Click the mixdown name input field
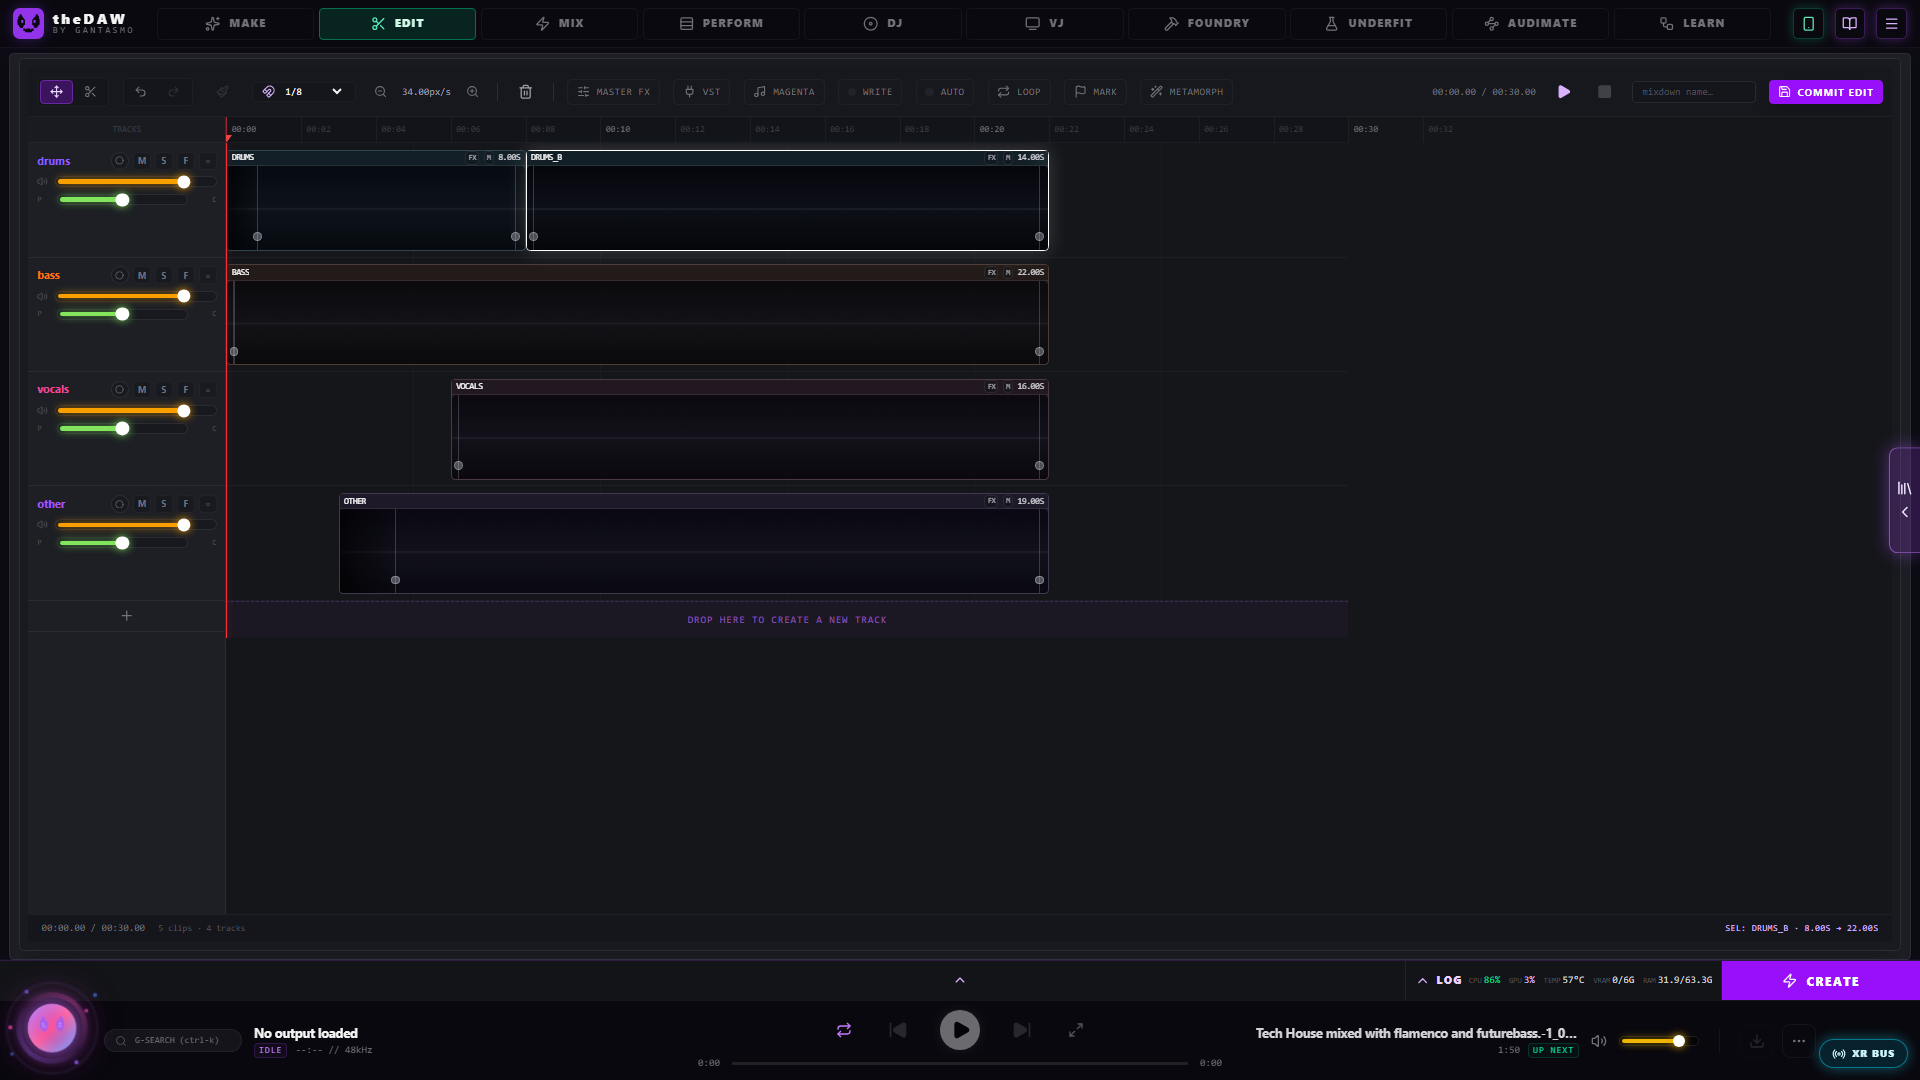 [x=1693, y=92]
